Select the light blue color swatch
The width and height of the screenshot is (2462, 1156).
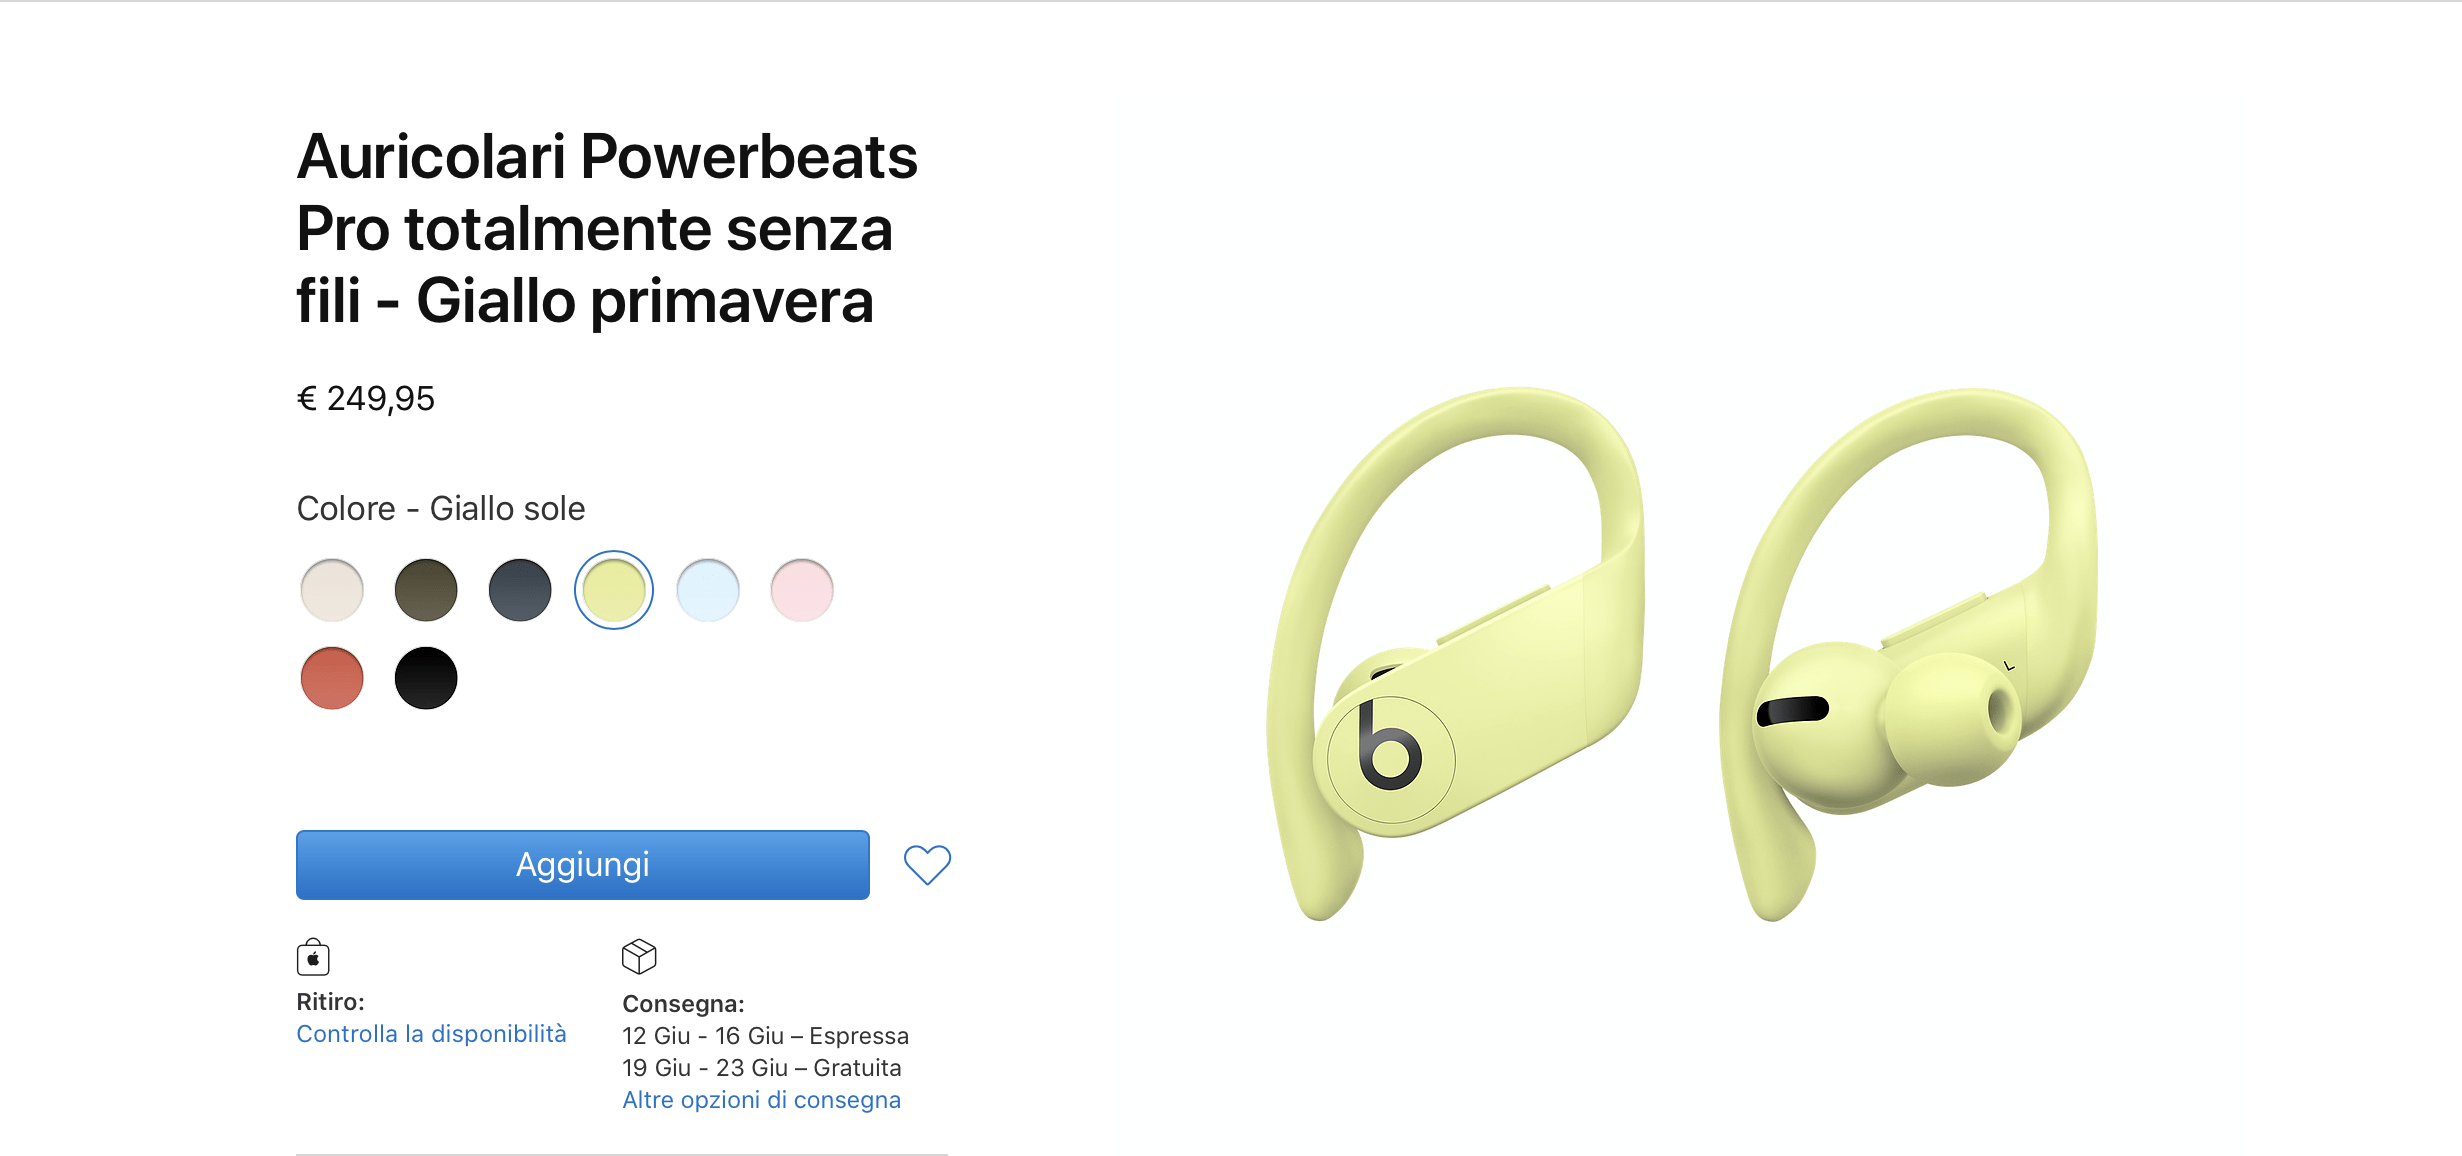point(708,590)
